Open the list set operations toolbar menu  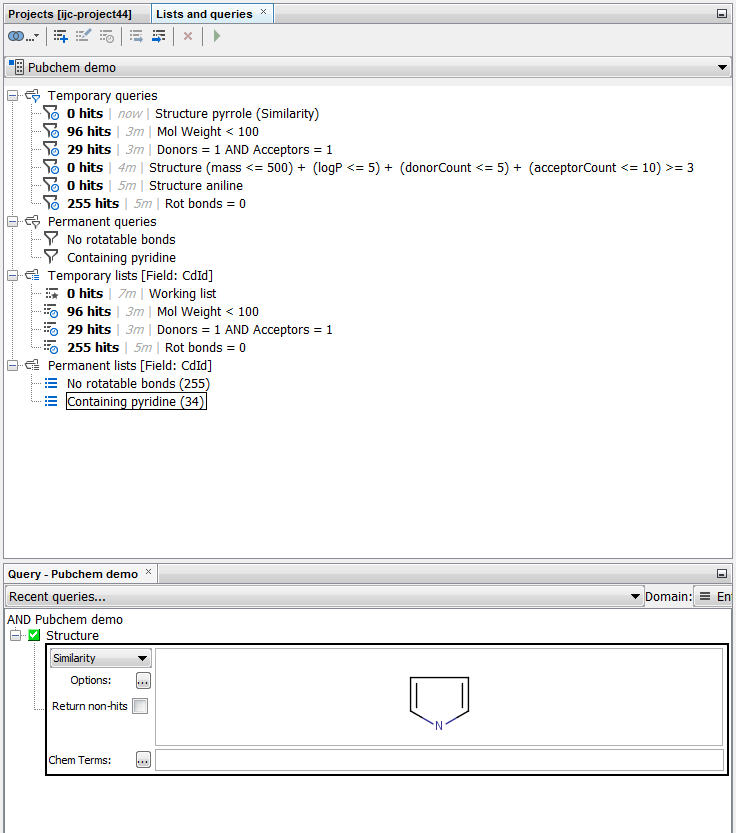pyautogui.click(x=23, y=36)
